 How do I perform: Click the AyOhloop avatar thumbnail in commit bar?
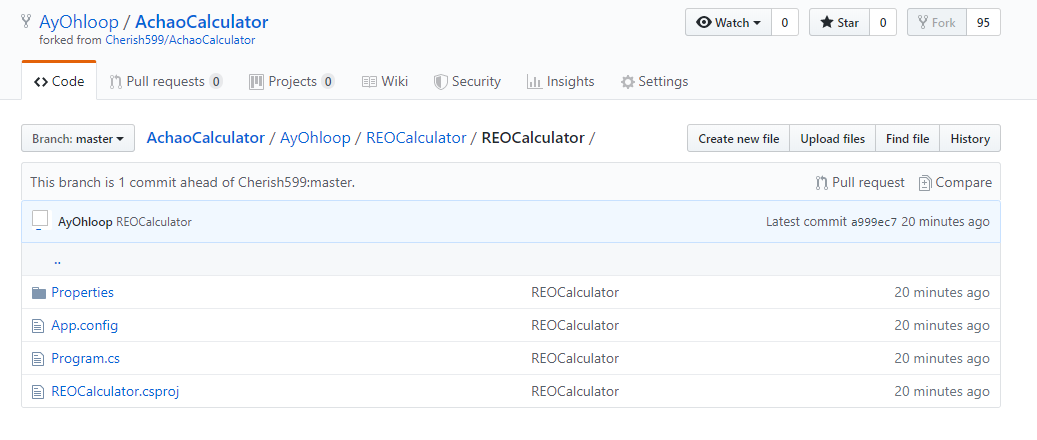[40, 220]
